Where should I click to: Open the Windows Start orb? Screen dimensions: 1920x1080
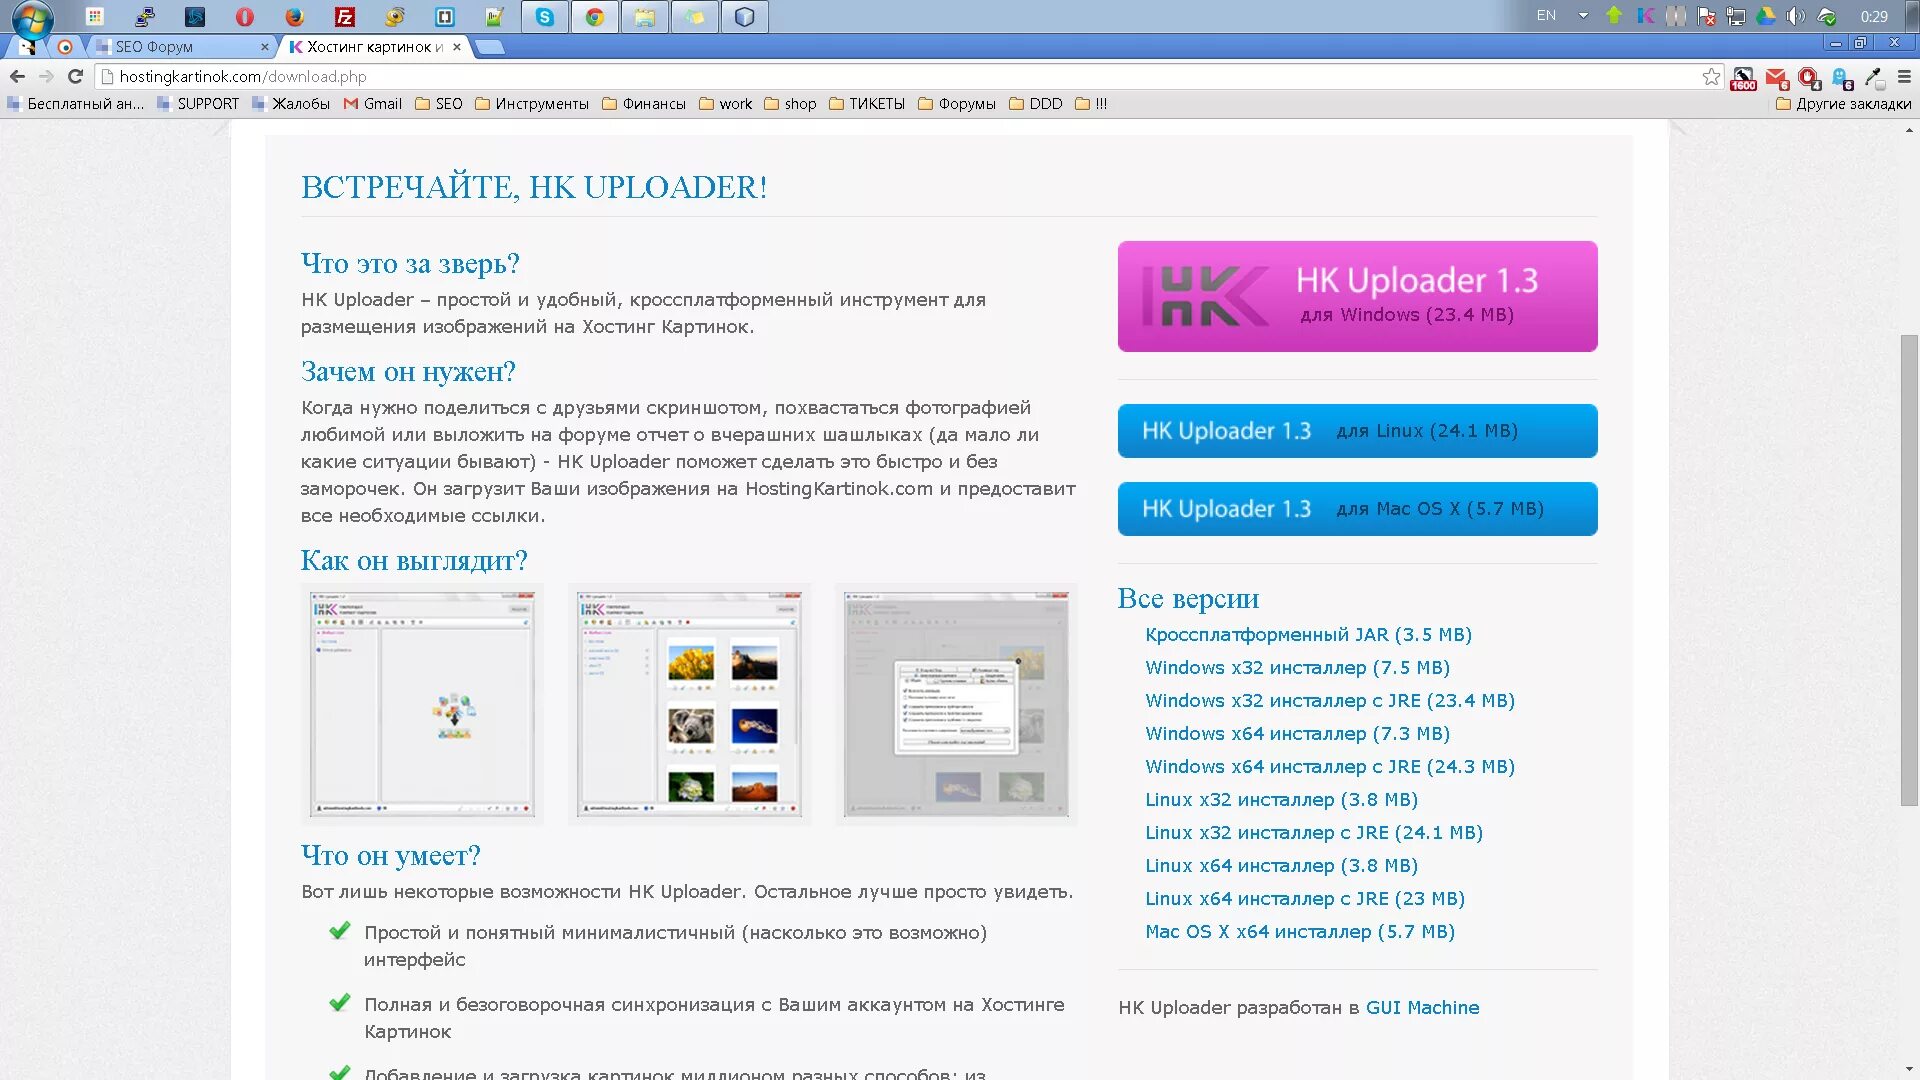pyautogui.click(x=32, y=18)
